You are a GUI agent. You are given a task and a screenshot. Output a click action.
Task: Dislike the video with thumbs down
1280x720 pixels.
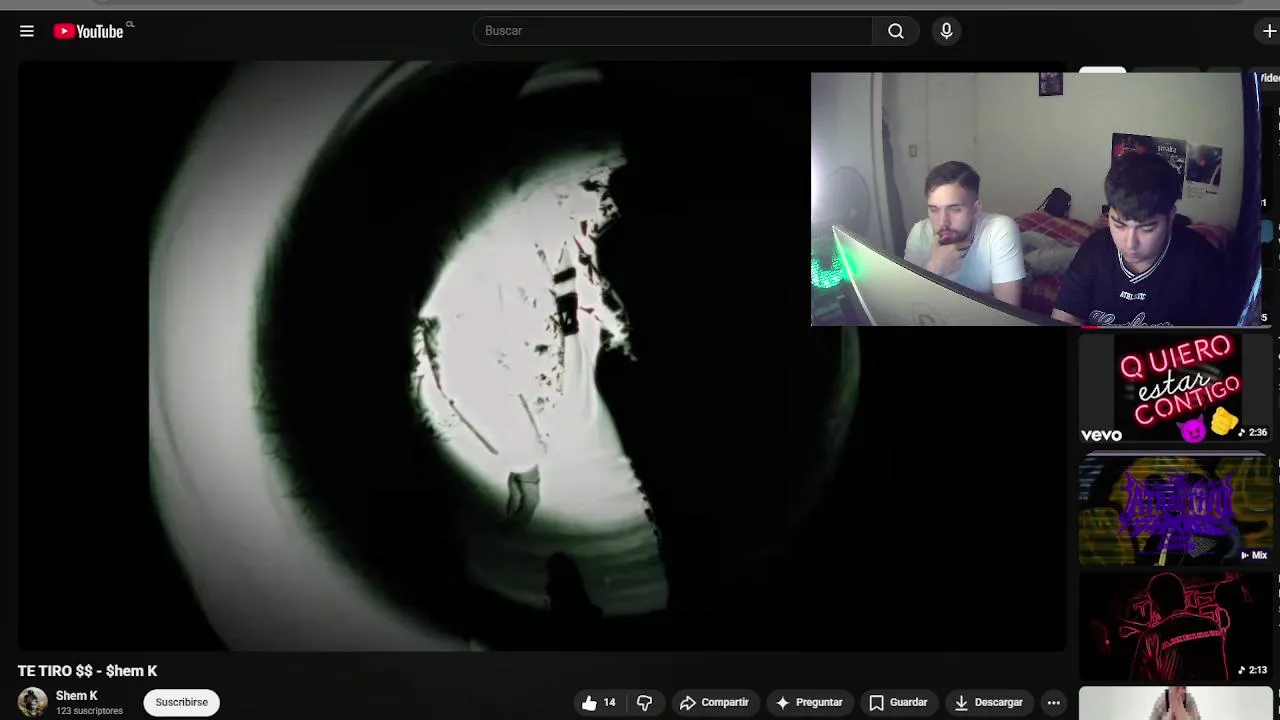645,703
